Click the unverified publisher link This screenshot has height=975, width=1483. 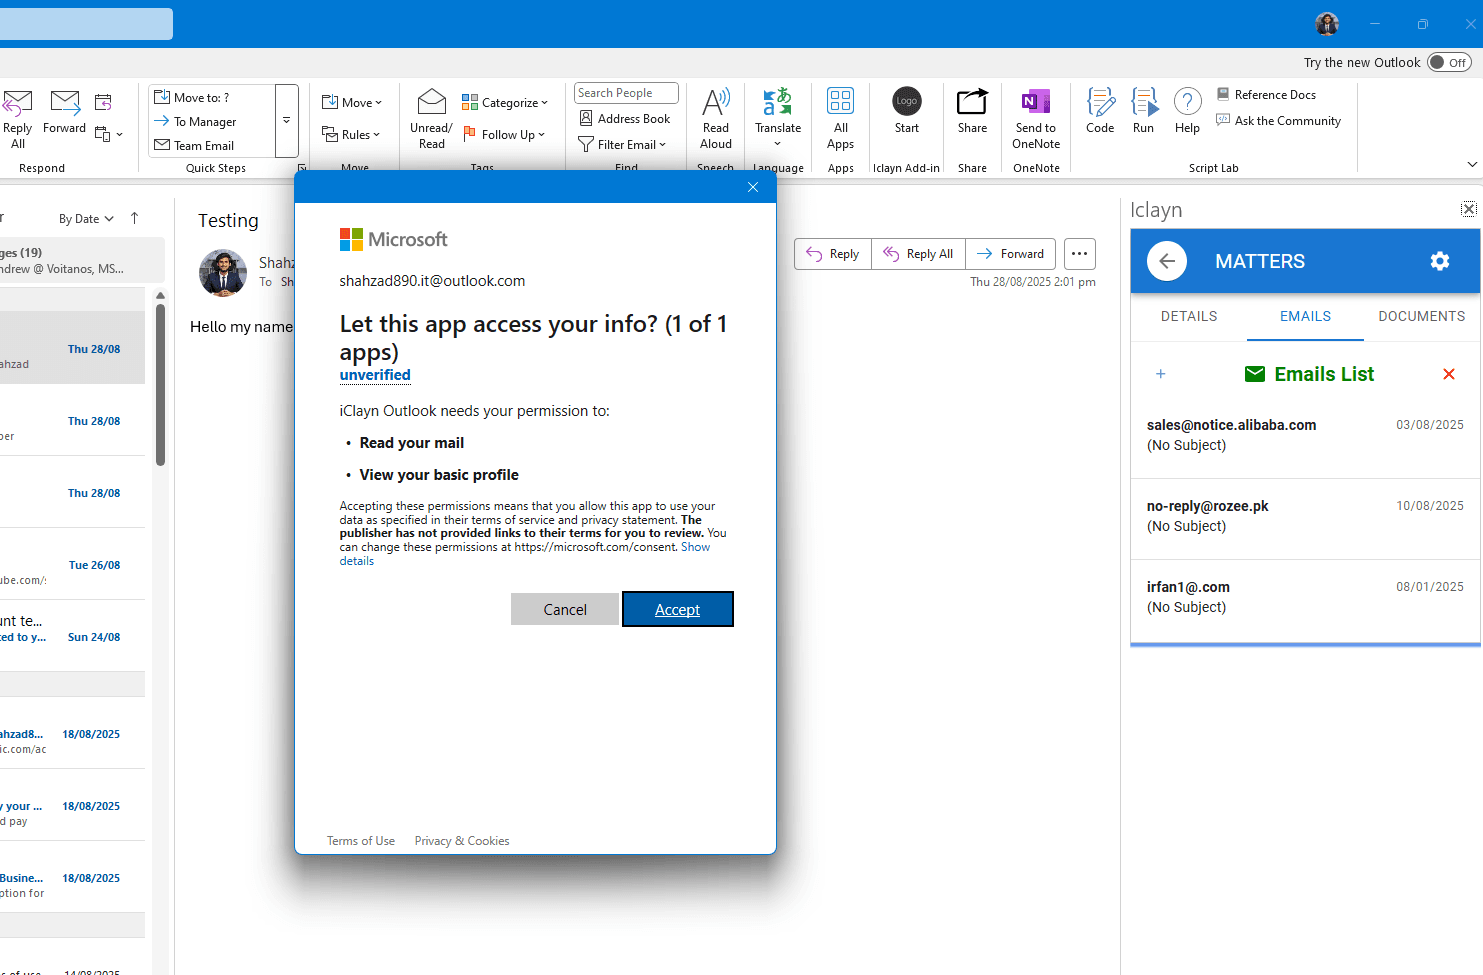[375, 375]
